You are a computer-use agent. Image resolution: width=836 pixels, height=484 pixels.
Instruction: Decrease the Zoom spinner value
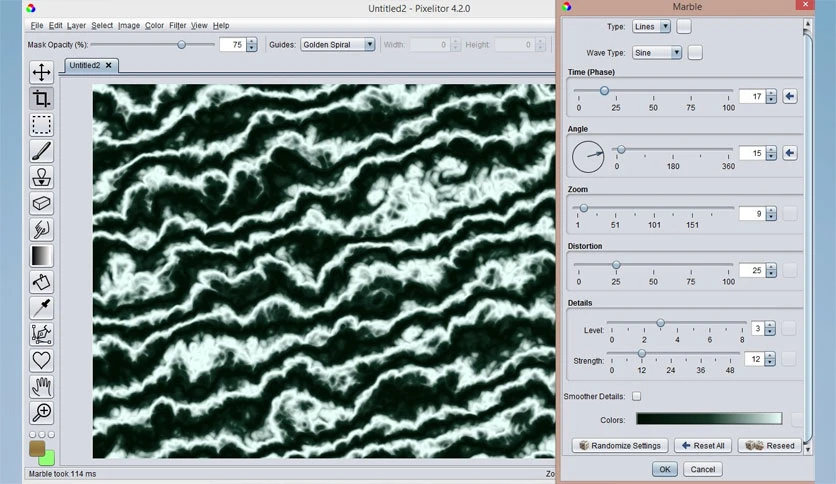tap(771, 217)
